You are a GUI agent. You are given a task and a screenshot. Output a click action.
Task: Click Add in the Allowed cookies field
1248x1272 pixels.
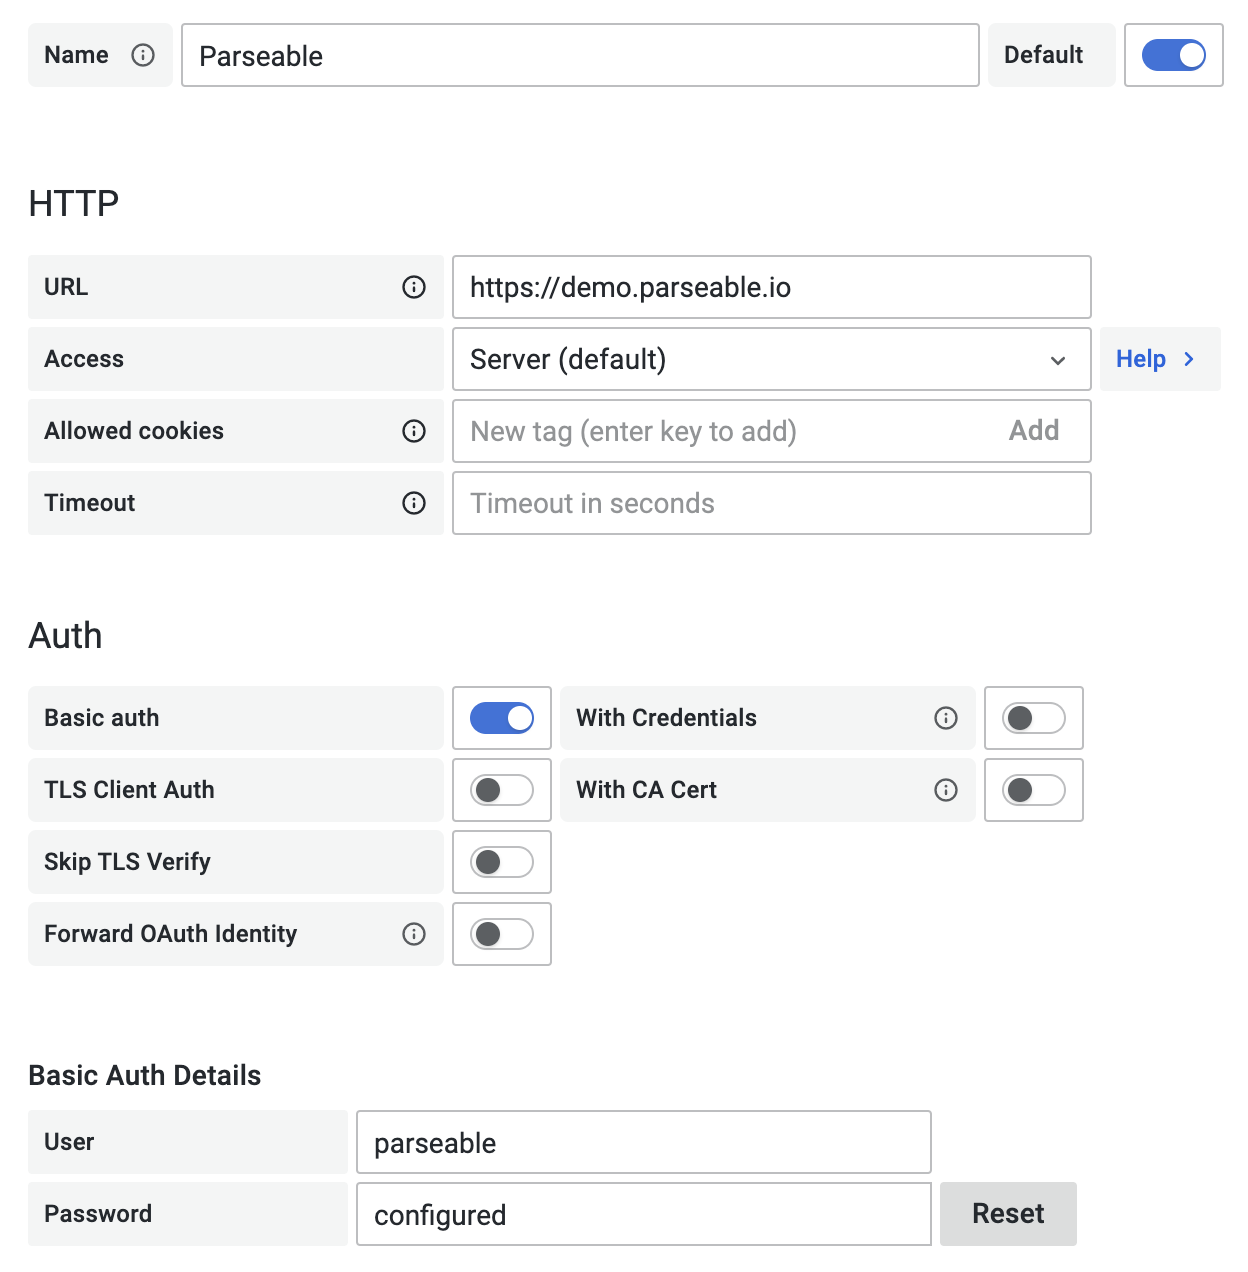click(x=1034, y=431)
